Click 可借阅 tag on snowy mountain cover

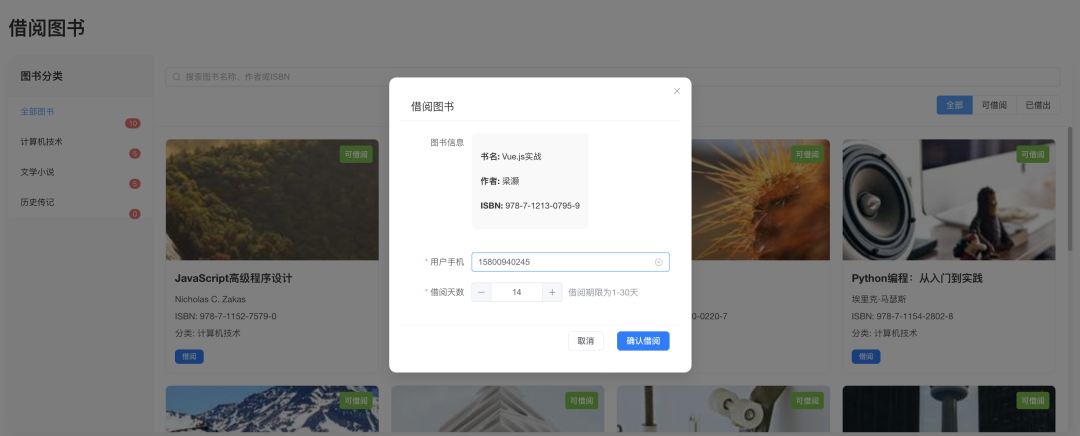coord(356,400)
